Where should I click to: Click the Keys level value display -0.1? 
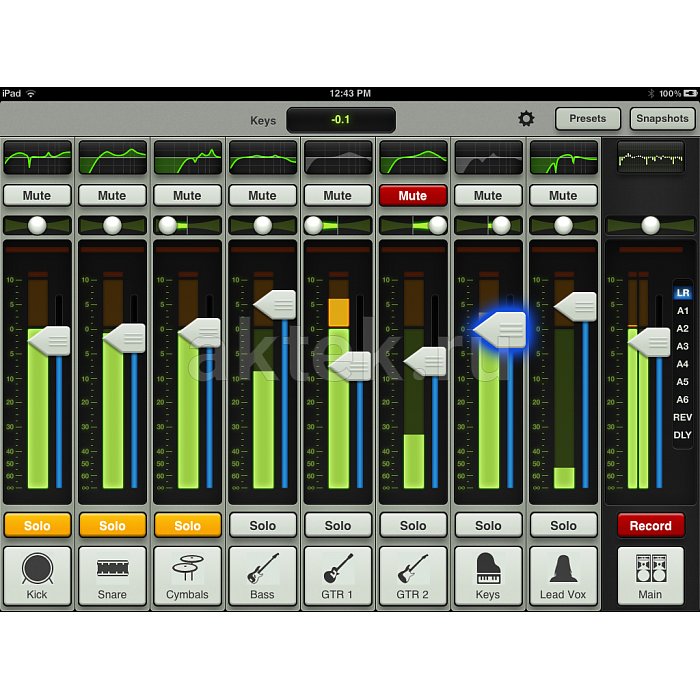coord(341,120)
